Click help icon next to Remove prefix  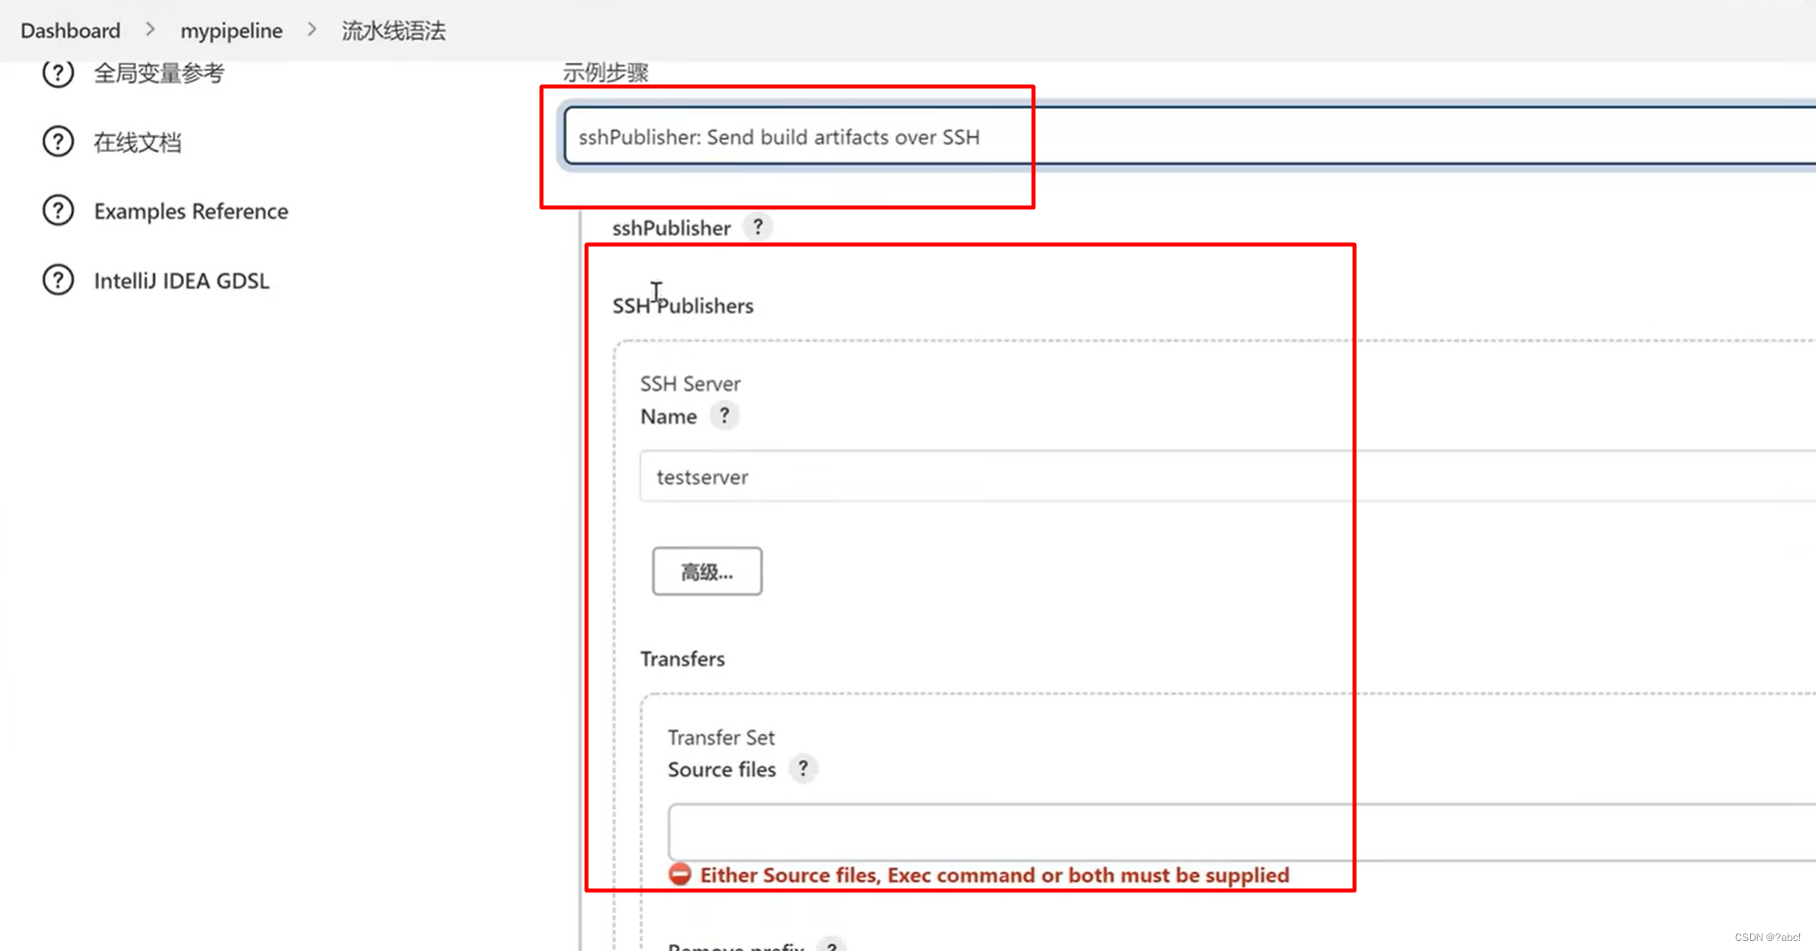831,945
